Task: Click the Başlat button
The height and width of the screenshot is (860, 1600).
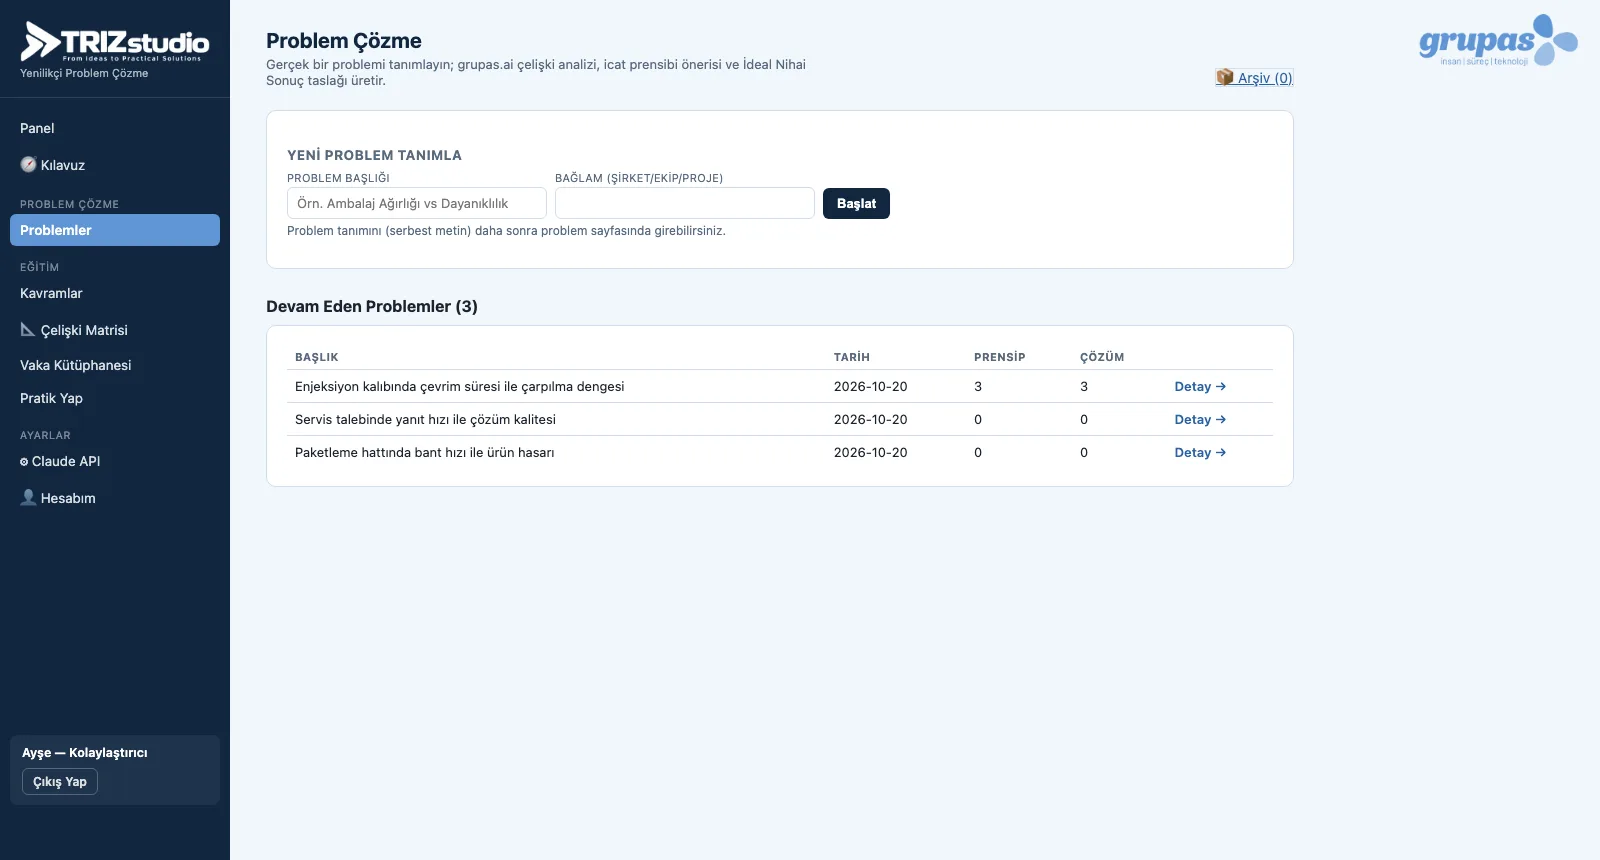Action: click(x=856, y=203)
